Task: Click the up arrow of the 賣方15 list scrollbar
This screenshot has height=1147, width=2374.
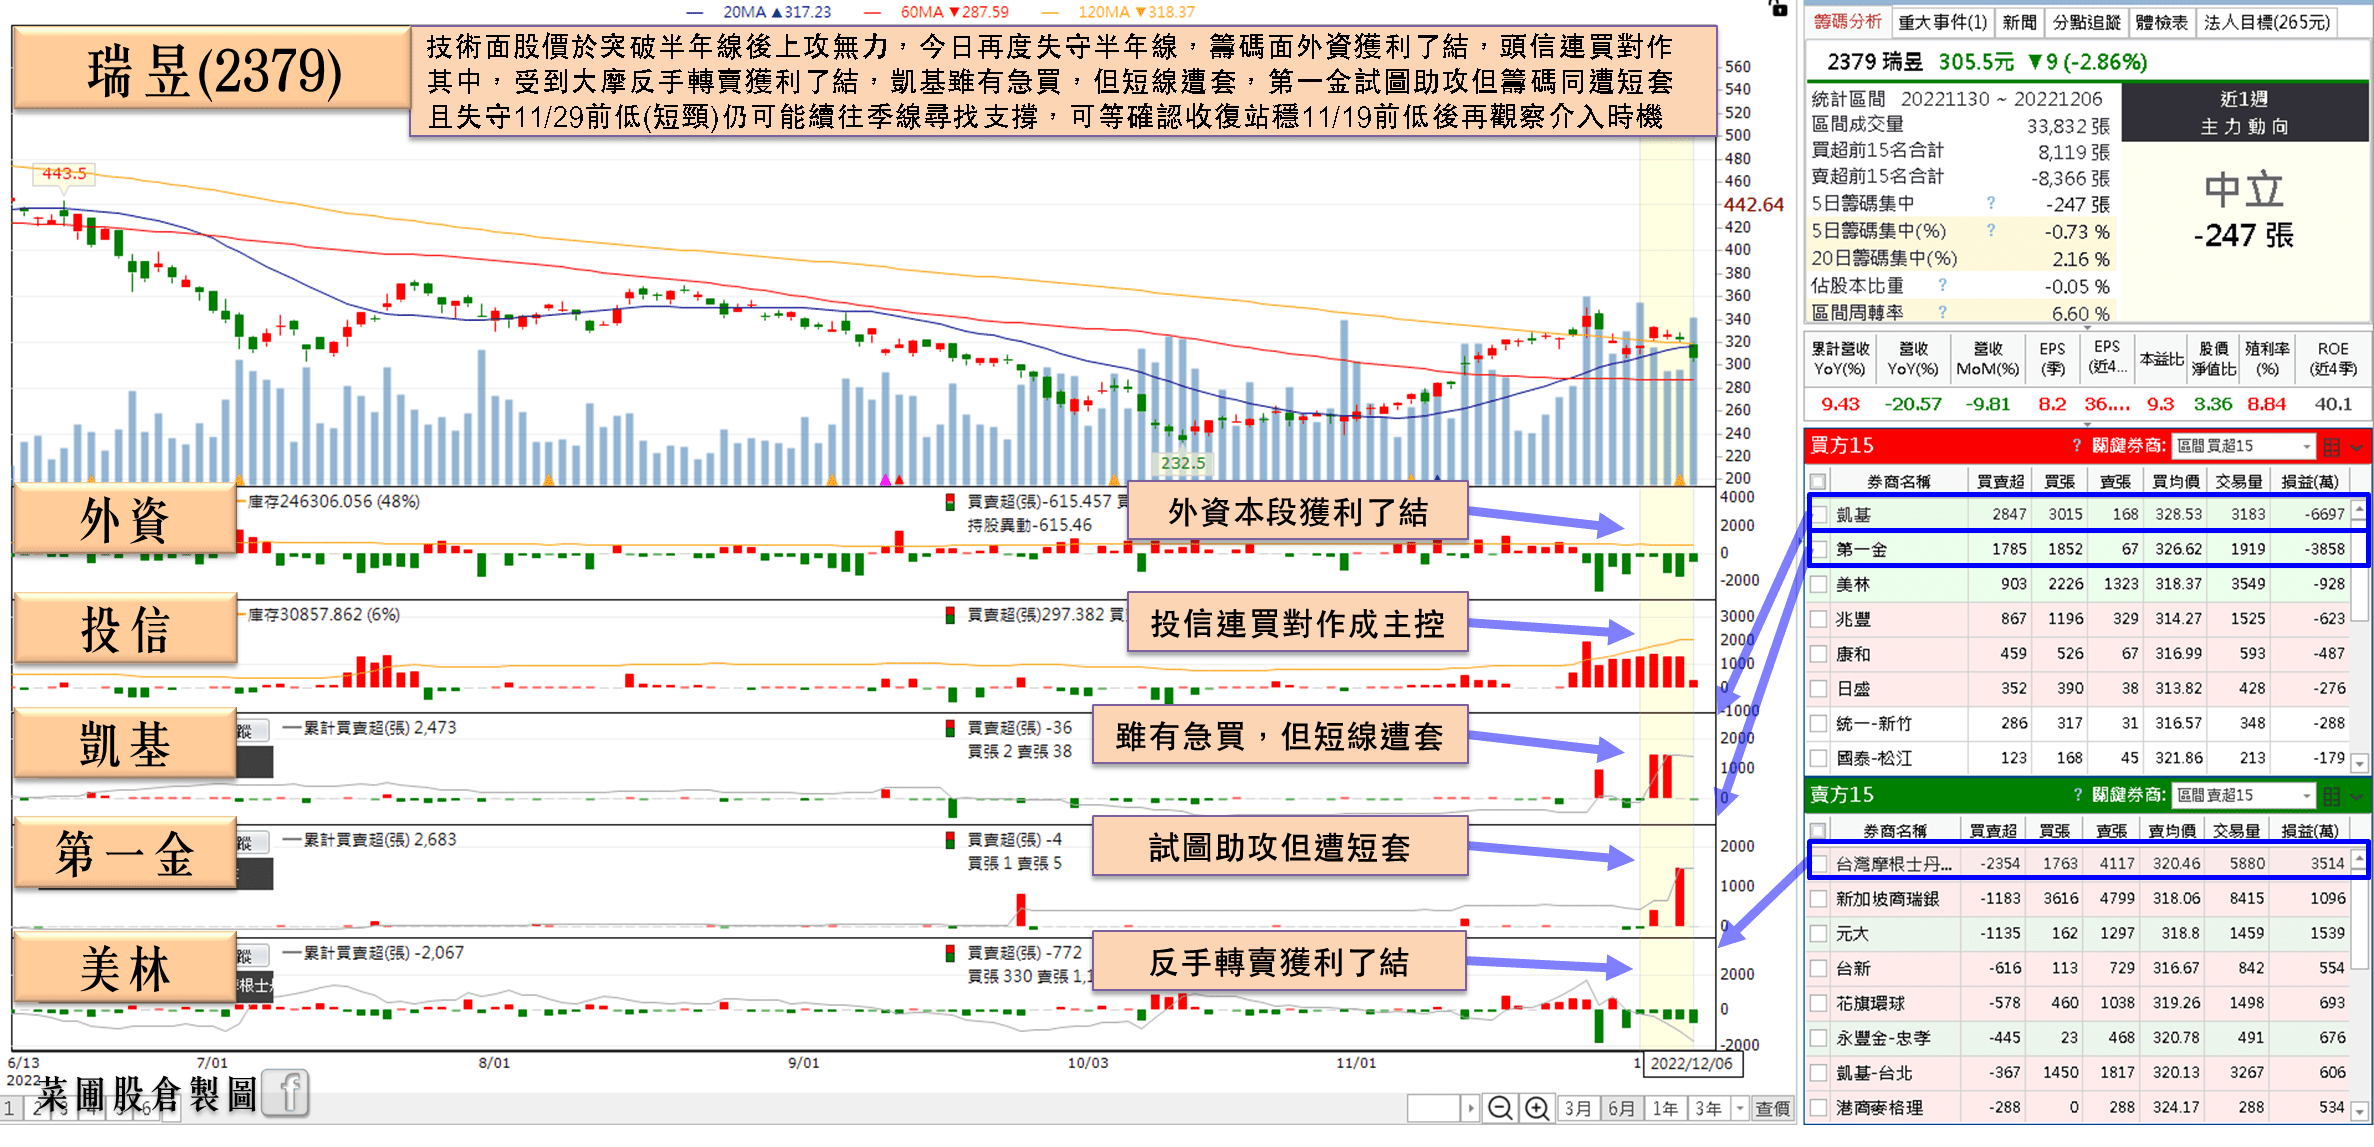Action: pos(2359,859)
